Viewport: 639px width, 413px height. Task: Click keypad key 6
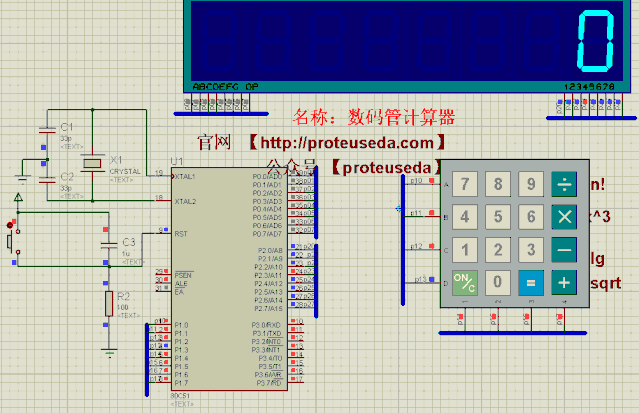531,217
